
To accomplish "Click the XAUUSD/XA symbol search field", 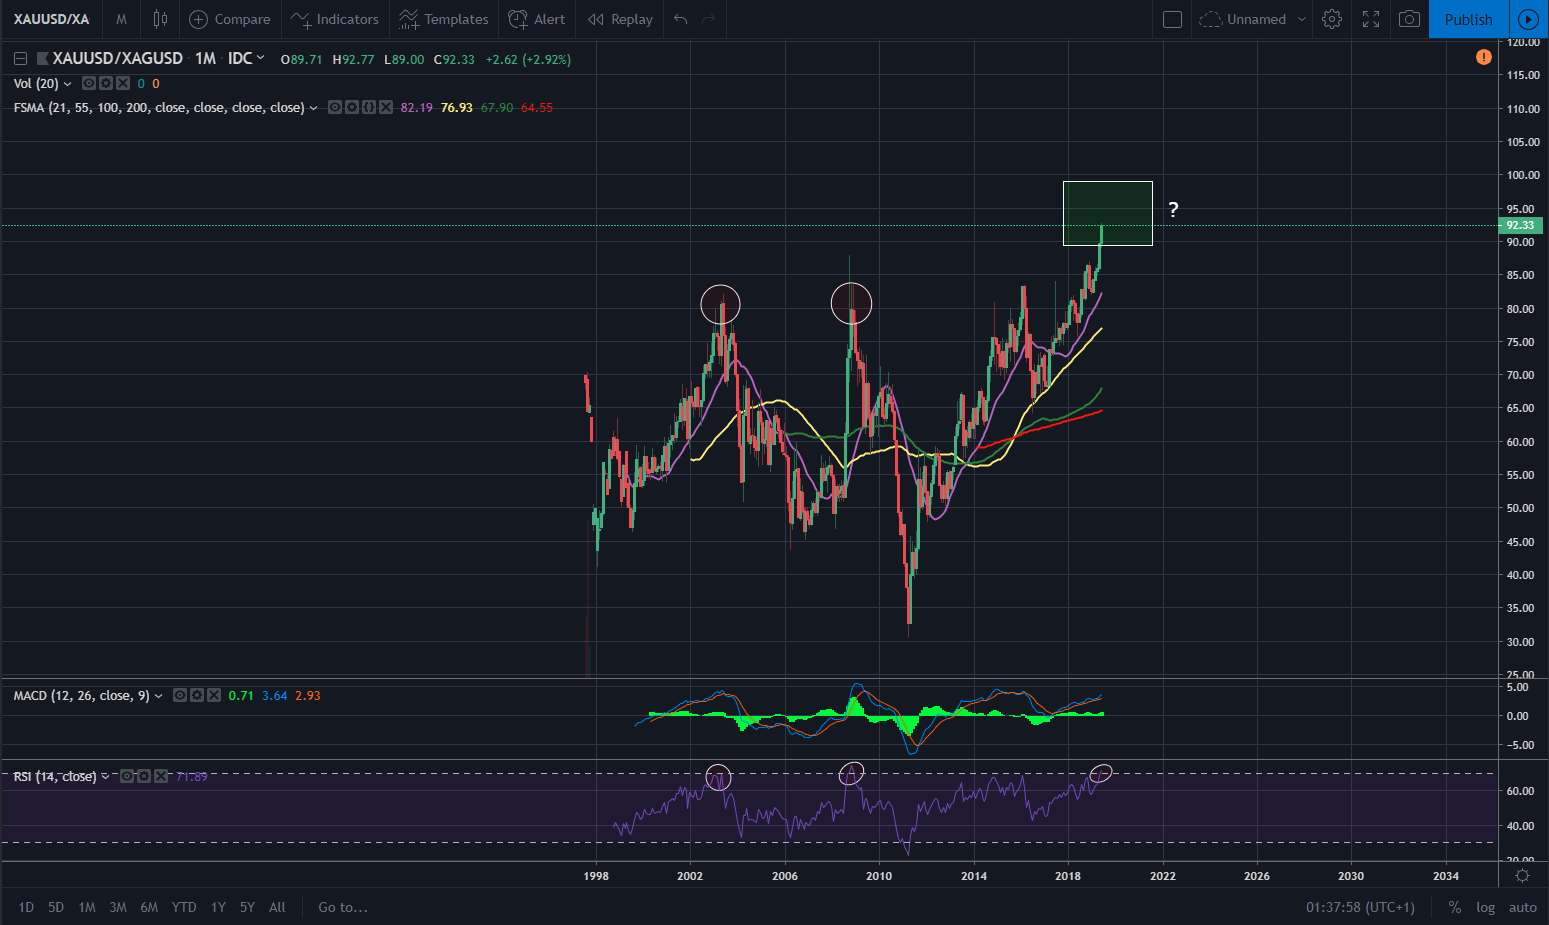I will coord(52,19).
